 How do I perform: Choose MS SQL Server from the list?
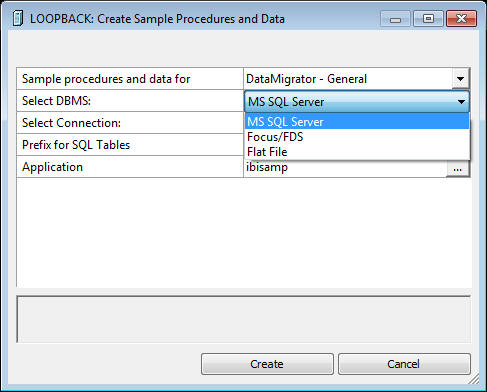pyautogui.click(x=357, y=122)
